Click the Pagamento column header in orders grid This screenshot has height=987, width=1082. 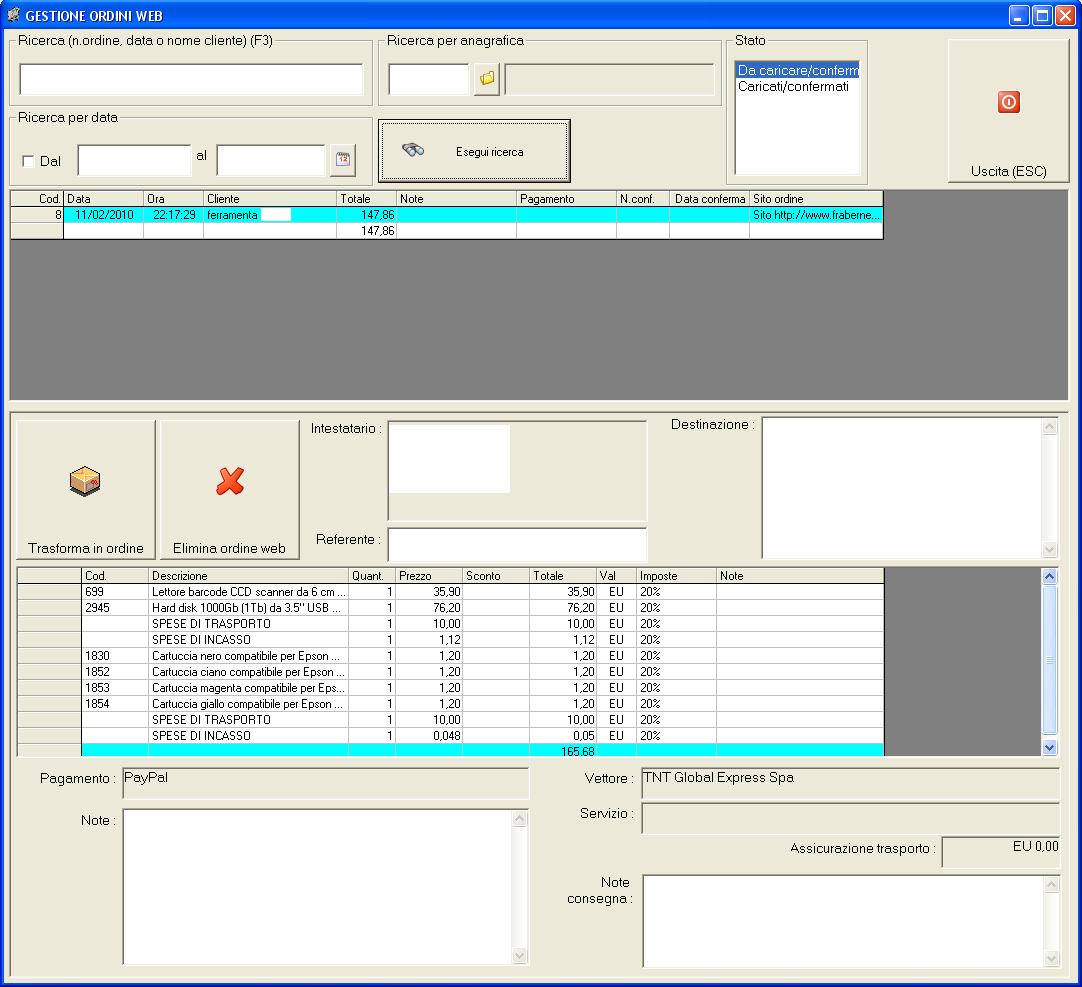click(x=566, y=199)
